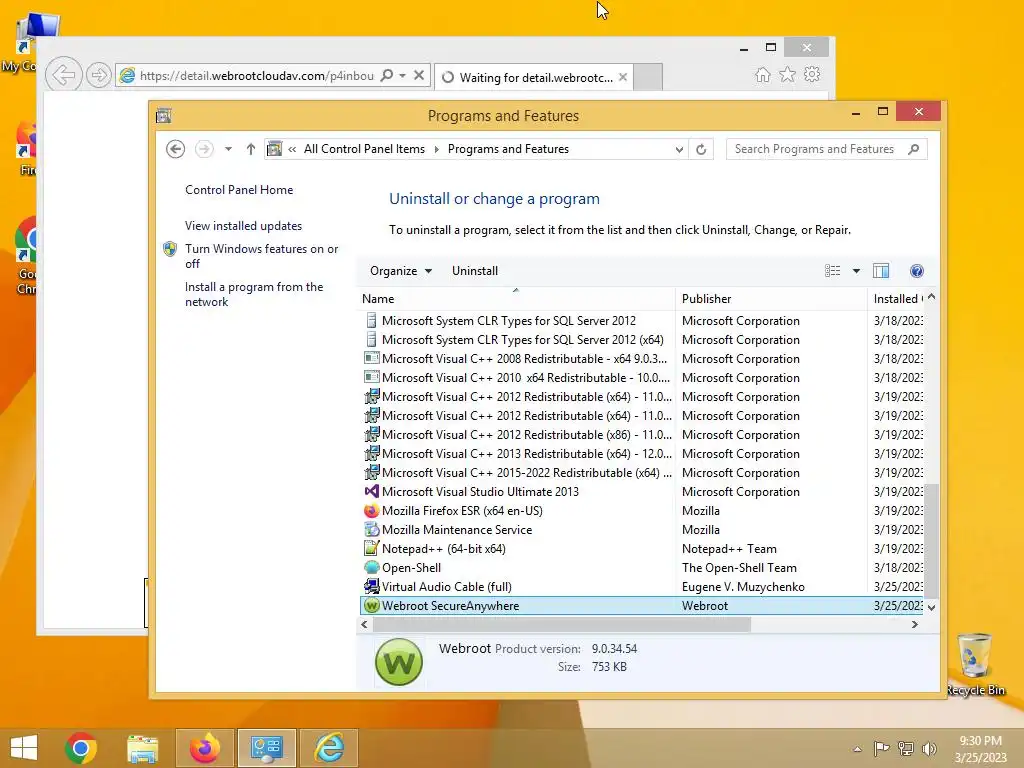Click Internet Explorer's forward button
The image size is (1024, 768).
(99, 75)
